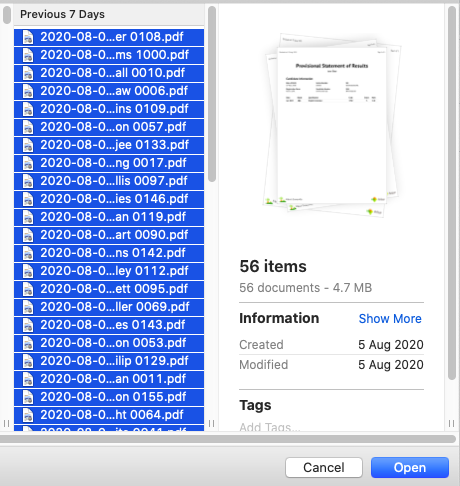
Task: Select the file ending 'ley 0112.pdf'
Action: click(x=109, y=271)
